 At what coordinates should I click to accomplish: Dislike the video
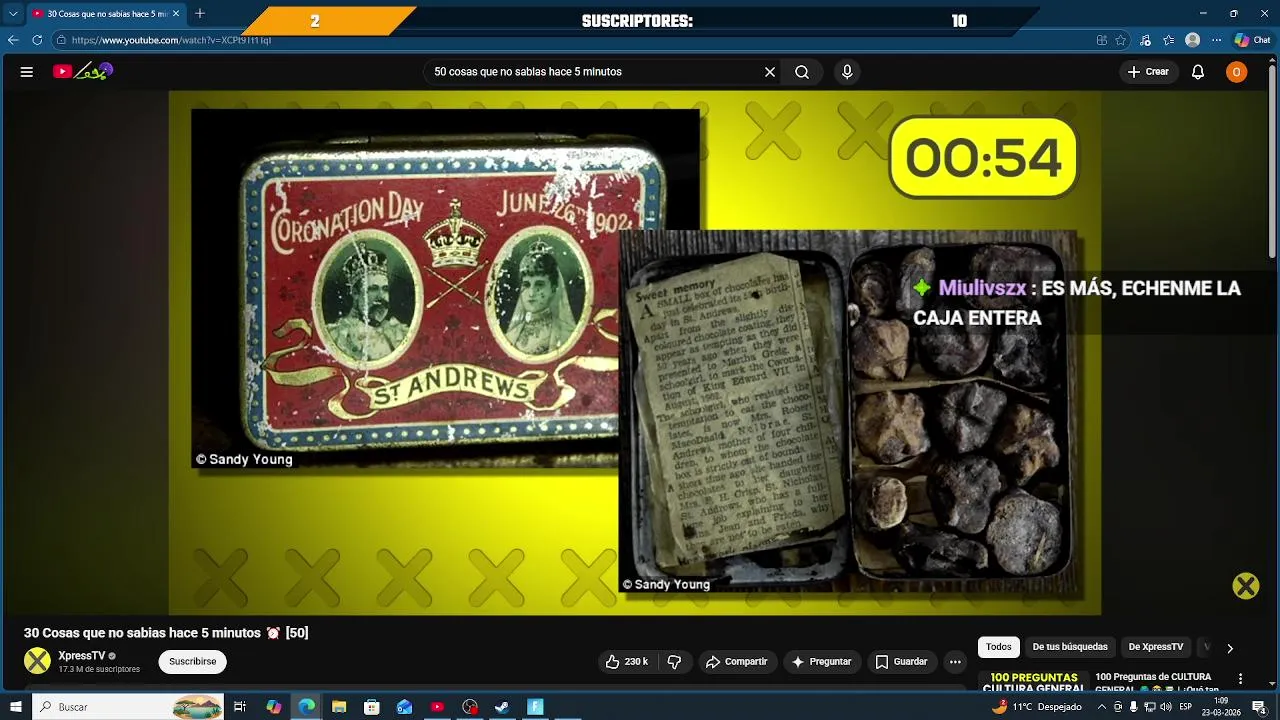[x=674, y=662]
